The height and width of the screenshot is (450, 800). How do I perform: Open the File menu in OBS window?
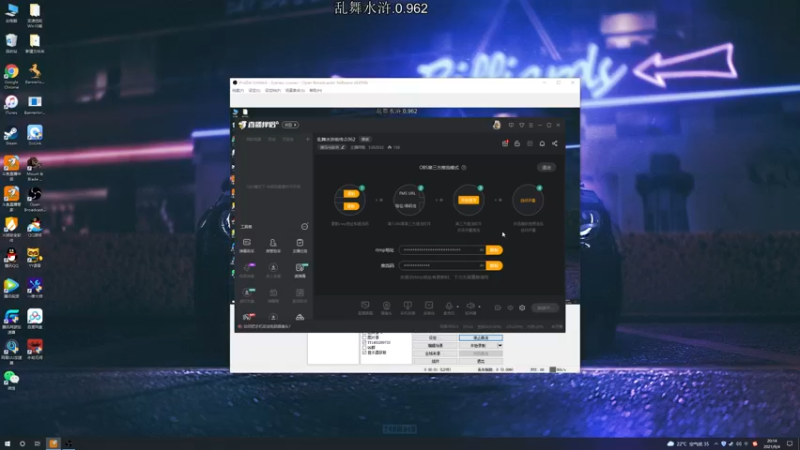click(238, 90)
